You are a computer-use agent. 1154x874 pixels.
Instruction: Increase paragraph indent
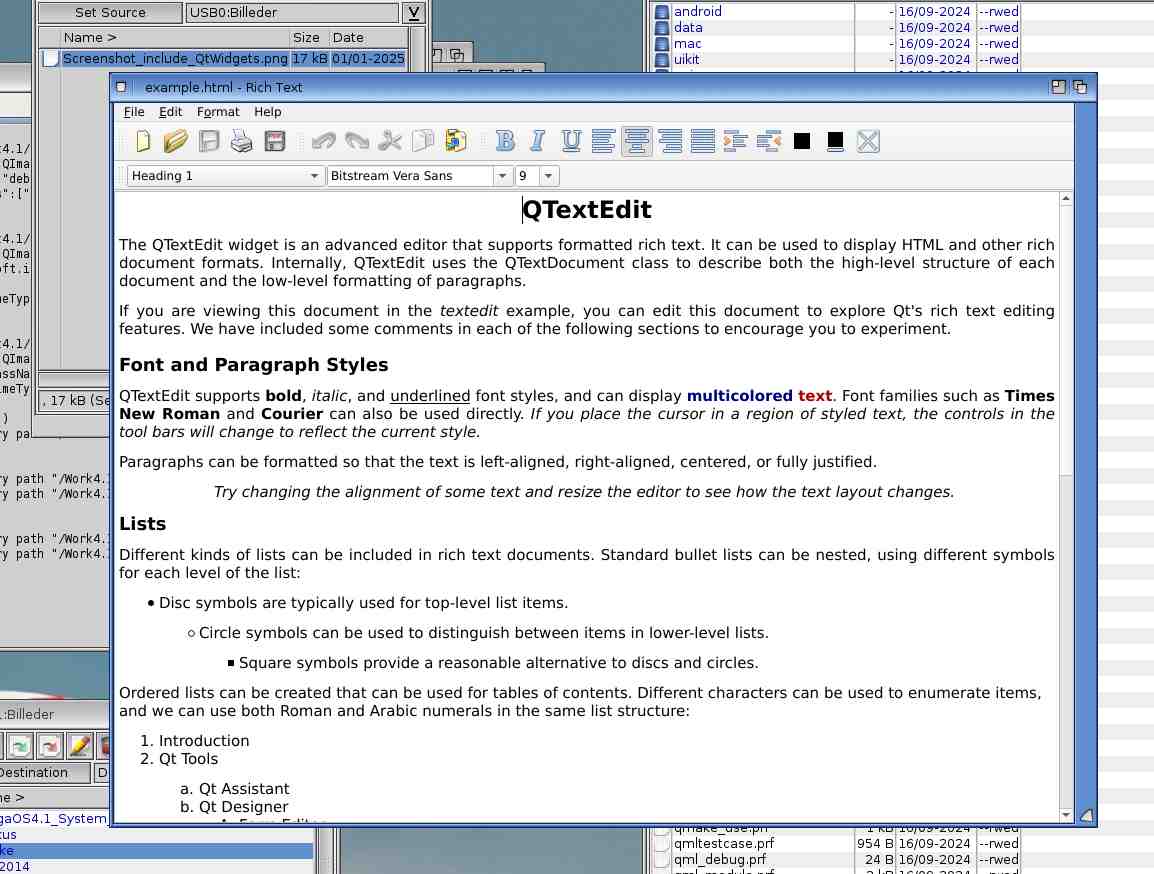pyautogui.click(x=736, y=141)
